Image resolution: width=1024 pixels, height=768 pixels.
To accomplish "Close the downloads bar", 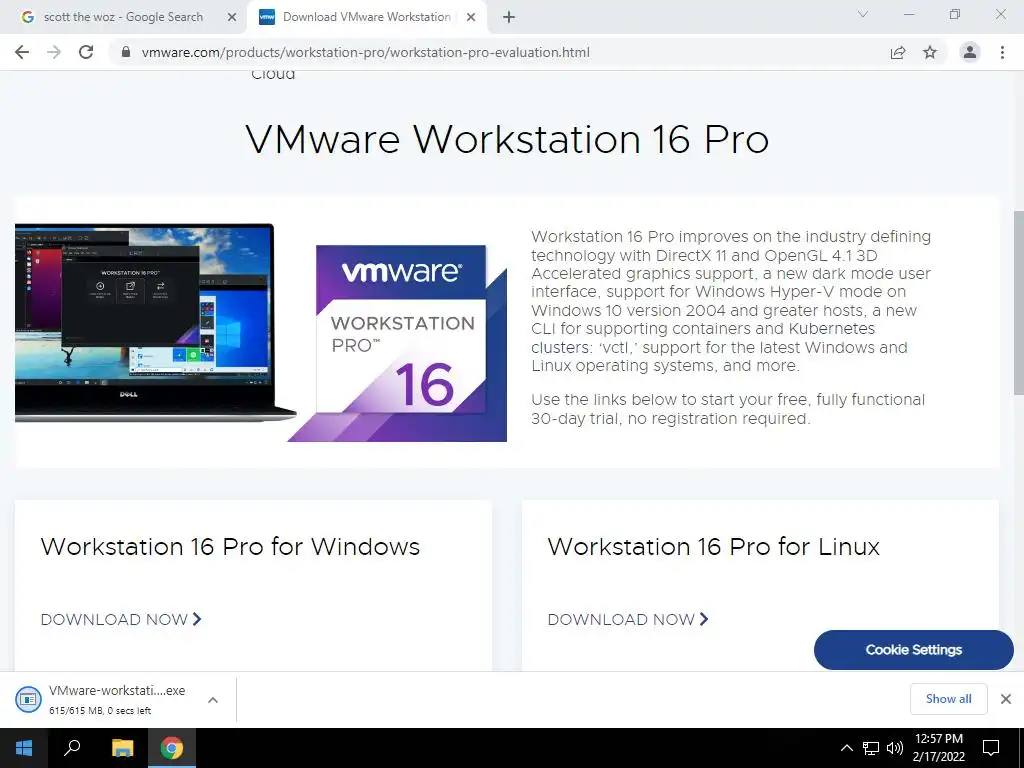I will pyautogui.click(x=1006, y=699).
